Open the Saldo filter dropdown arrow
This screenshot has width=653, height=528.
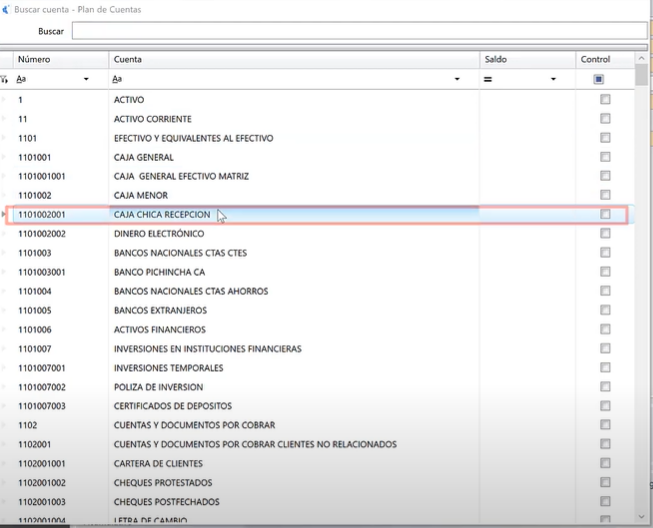[553, 79]
